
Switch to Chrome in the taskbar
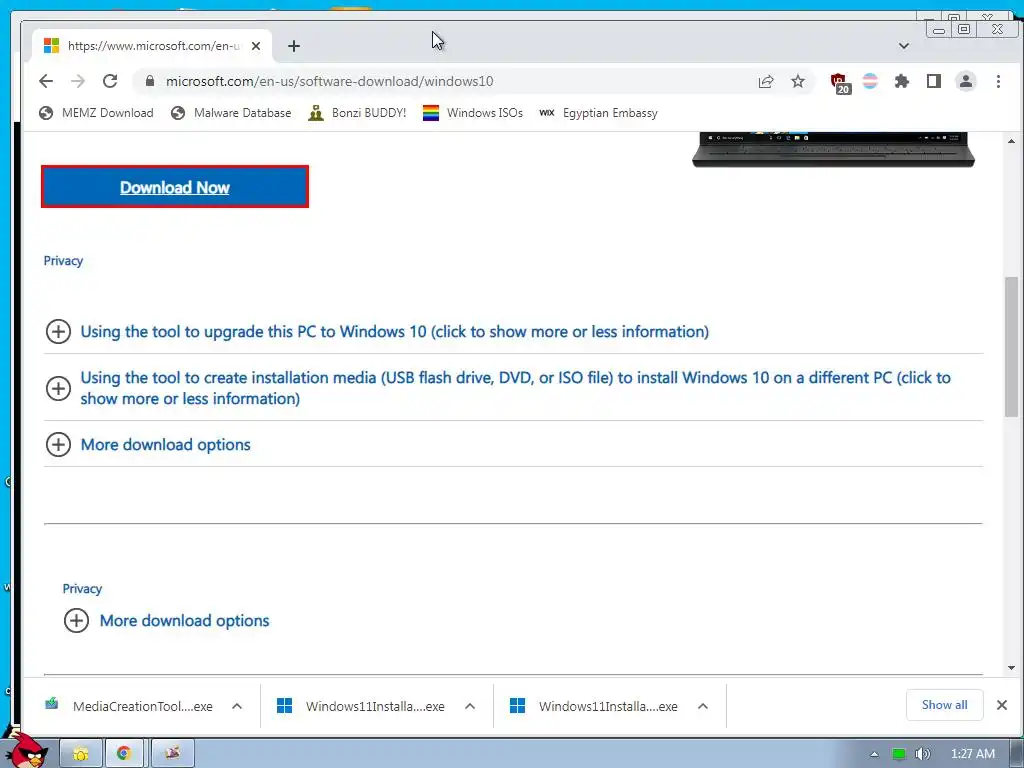[124, 754]
